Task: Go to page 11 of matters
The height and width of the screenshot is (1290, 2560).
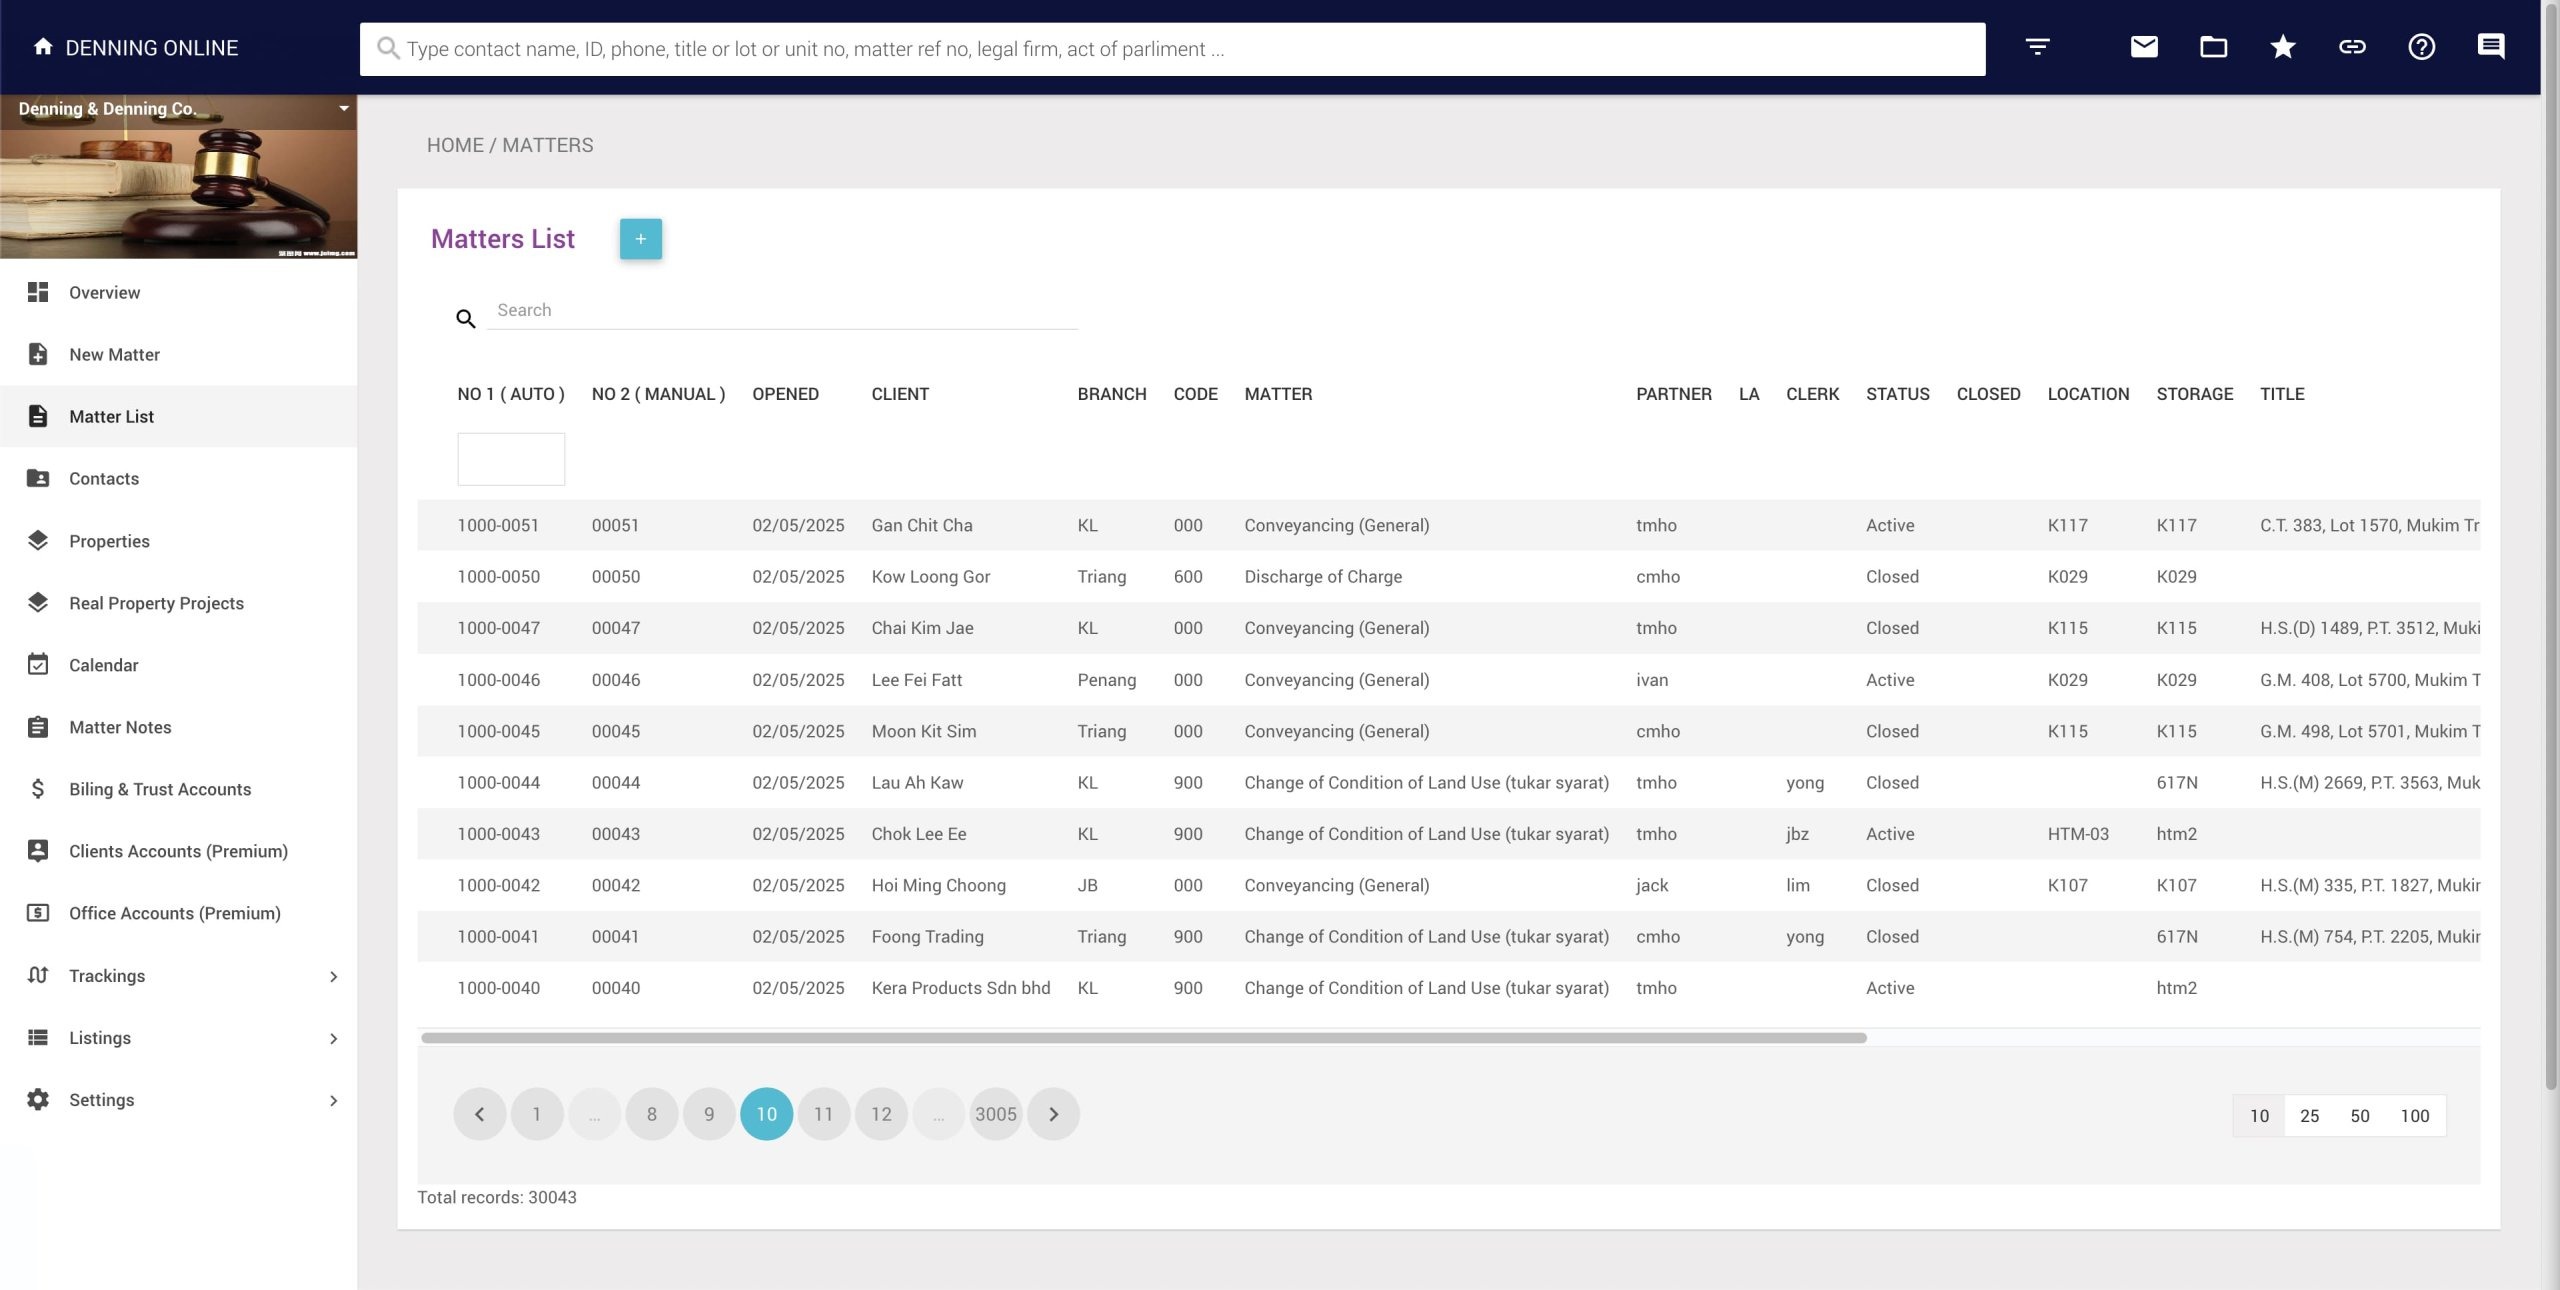Action: click(x=823, y=1114)
